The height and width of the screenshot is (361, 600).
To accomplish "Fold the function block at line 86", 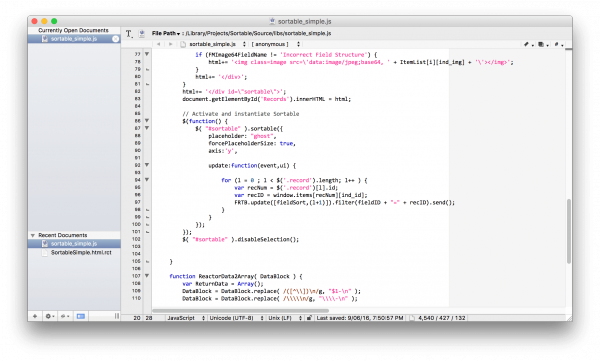I will click(x=147, y=121).
